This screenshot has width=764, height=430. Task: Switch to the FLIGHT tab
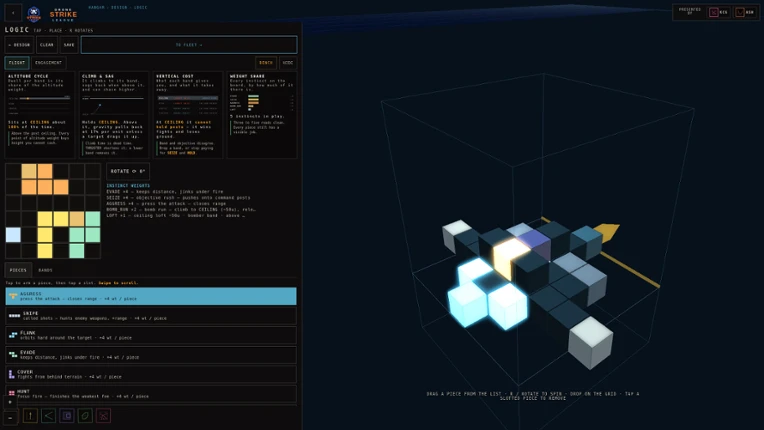[x=17, y=63]
